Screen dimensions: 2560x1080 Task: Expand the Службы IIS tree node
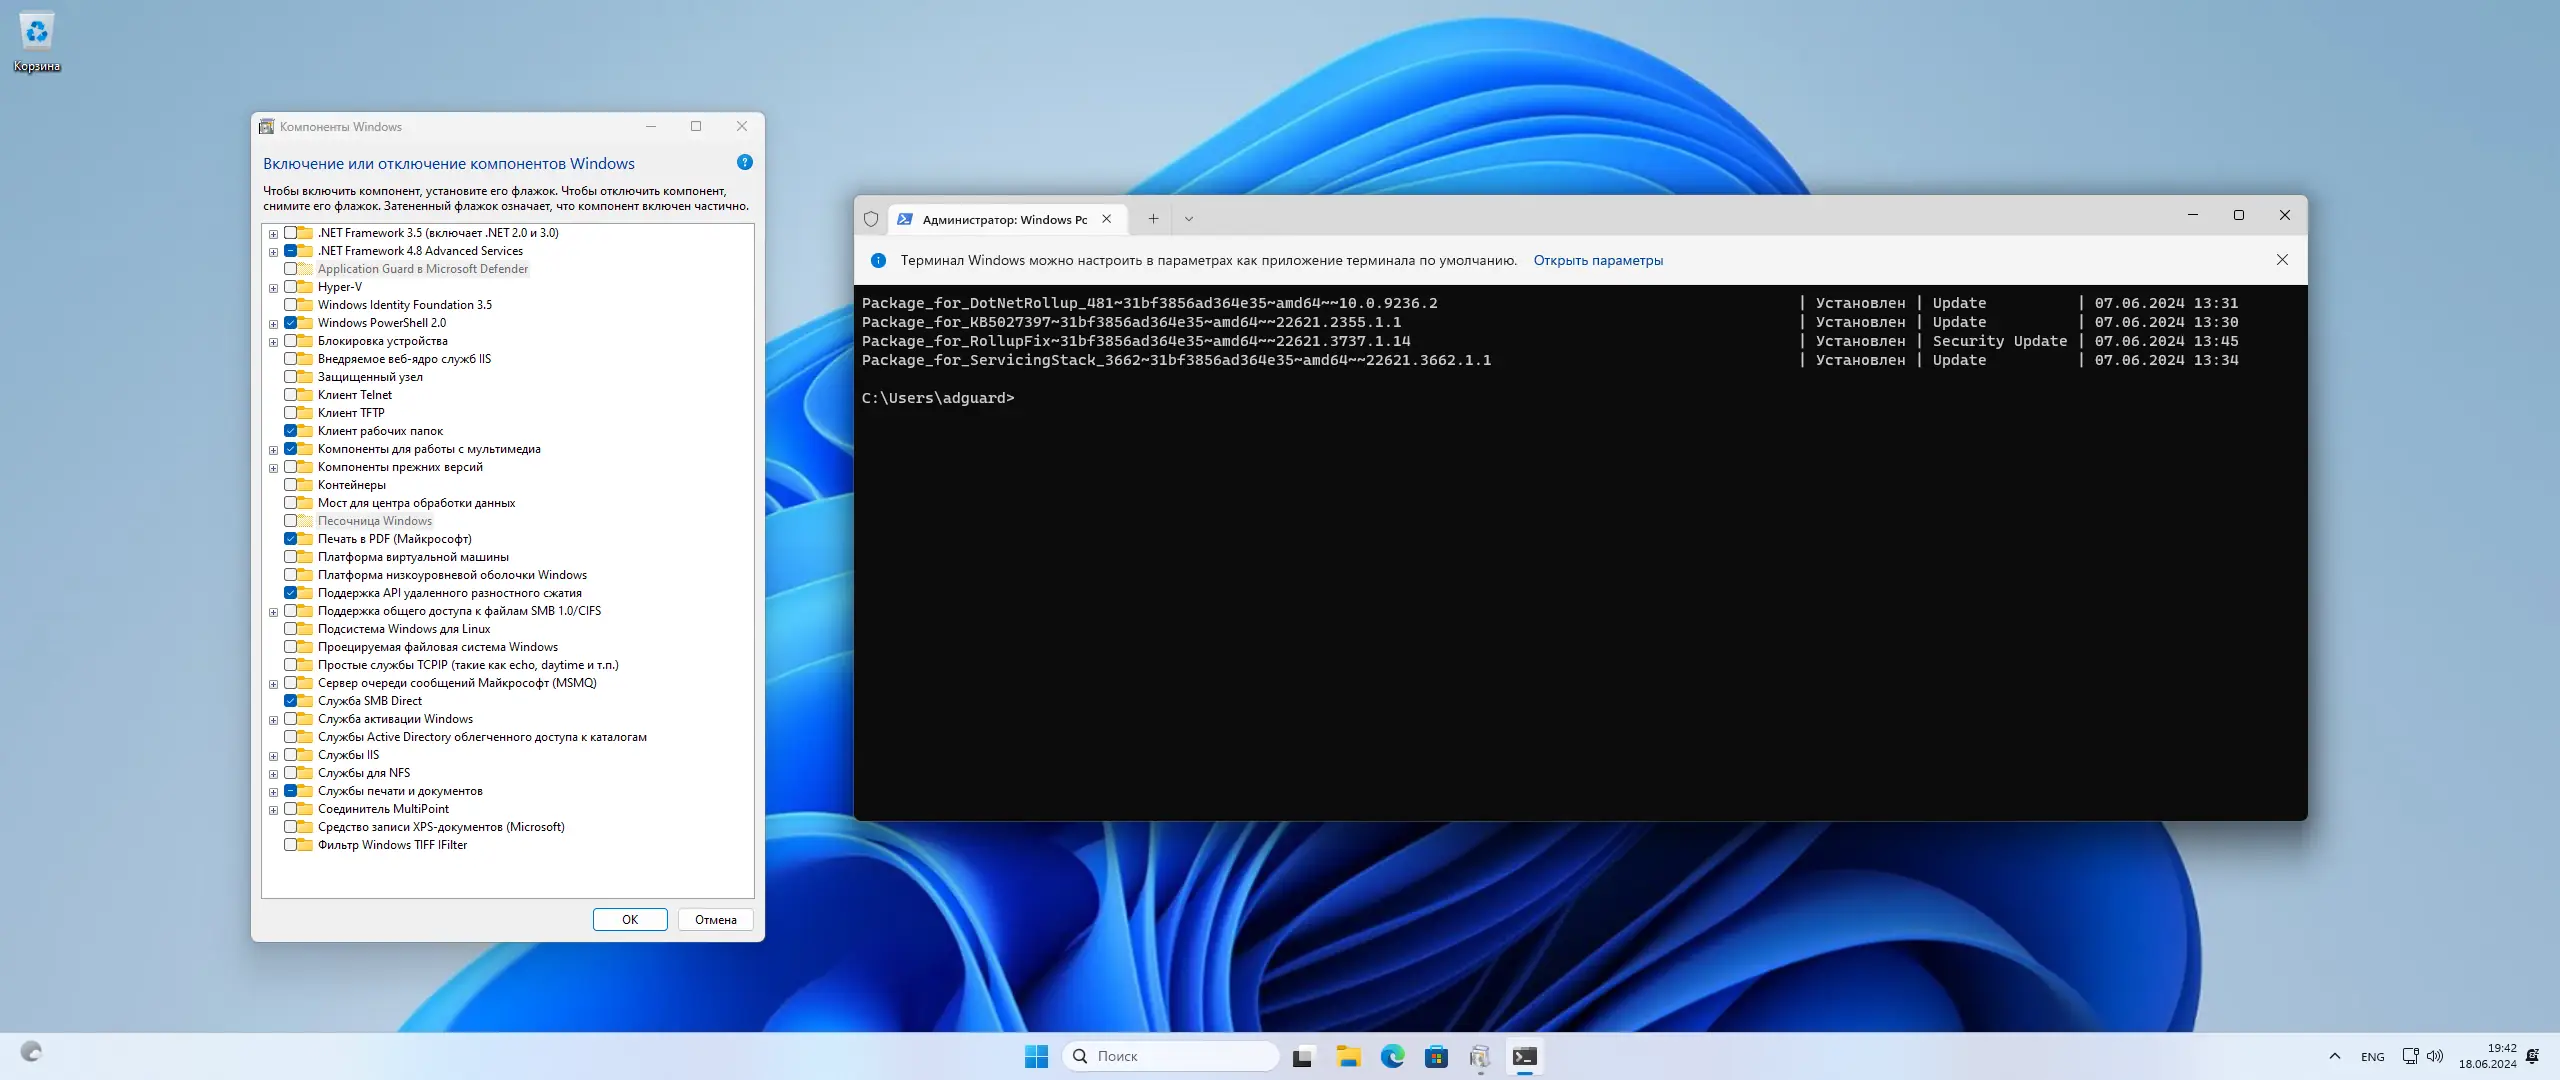click(273, 756)
